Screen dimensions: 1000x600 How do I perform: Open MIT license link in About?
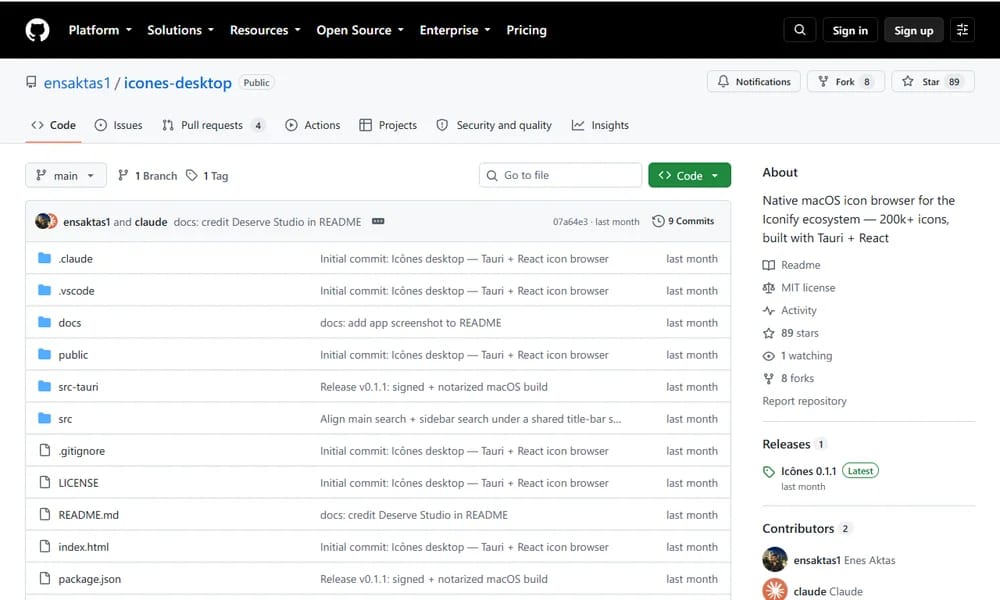pyautogui.click(x=799, y=288)
